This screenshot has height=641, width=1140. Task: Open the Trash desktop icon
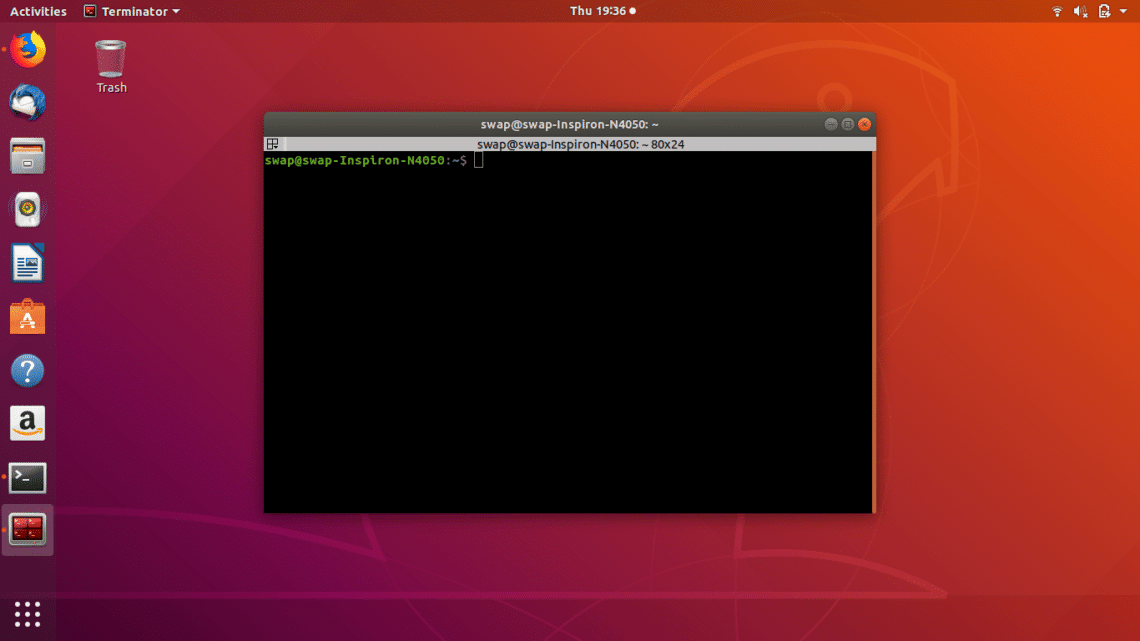point(111,60)
